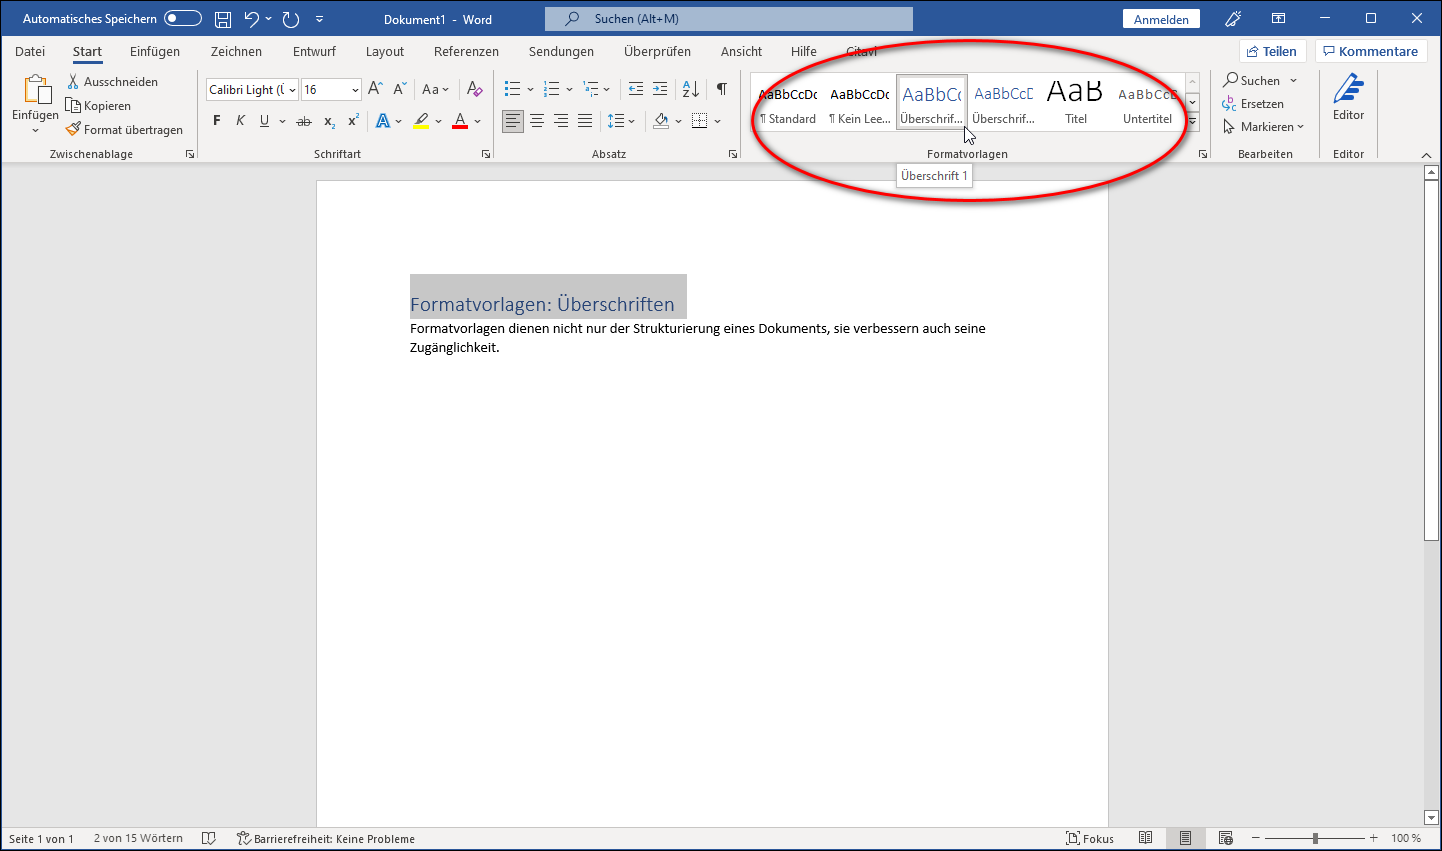Decrease the font size with the smaller A
1442x851 pixels.
[x=399, y=89]
